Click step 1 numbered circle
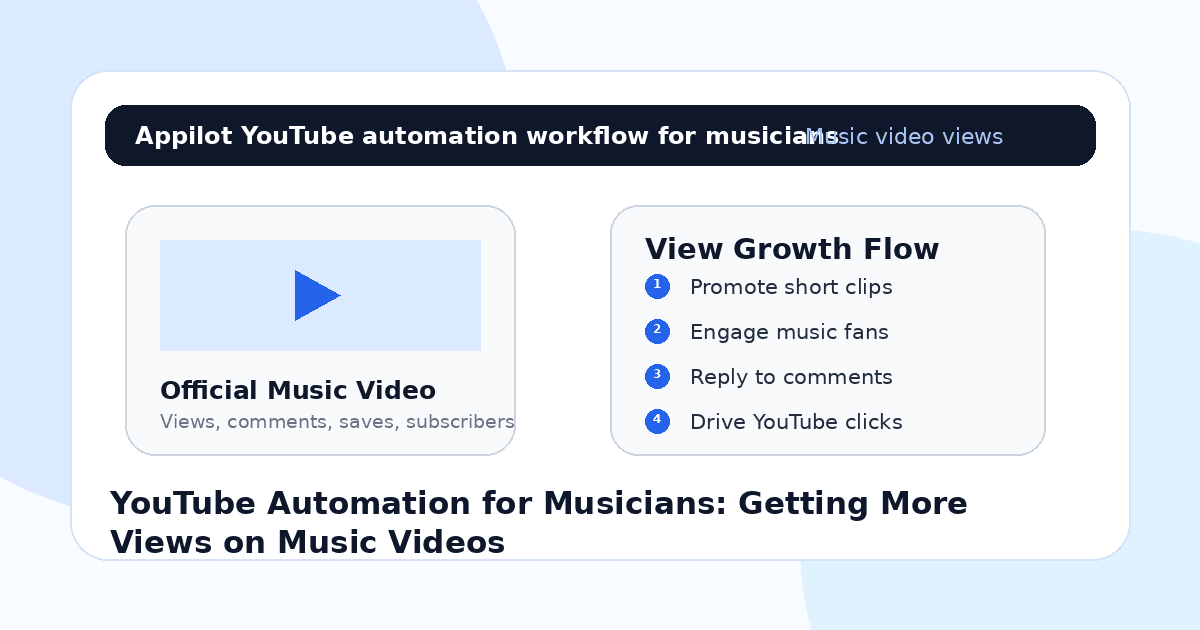Viewport: 1200px width, 630px height. click(x=657, y=287)
